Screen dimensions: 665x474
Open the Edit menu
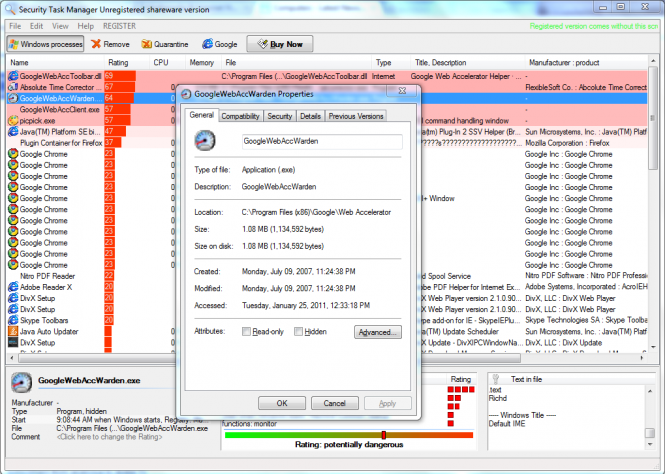36,26
